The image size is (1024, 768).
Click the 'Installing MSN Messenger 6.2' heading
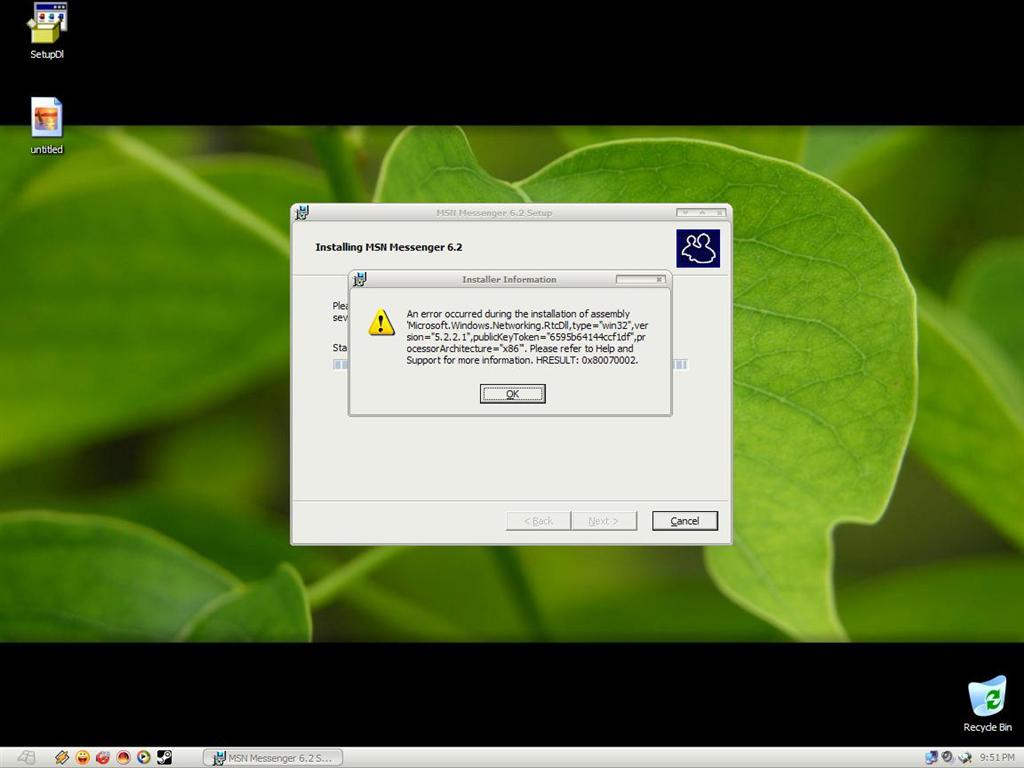[x=389, y=247]
